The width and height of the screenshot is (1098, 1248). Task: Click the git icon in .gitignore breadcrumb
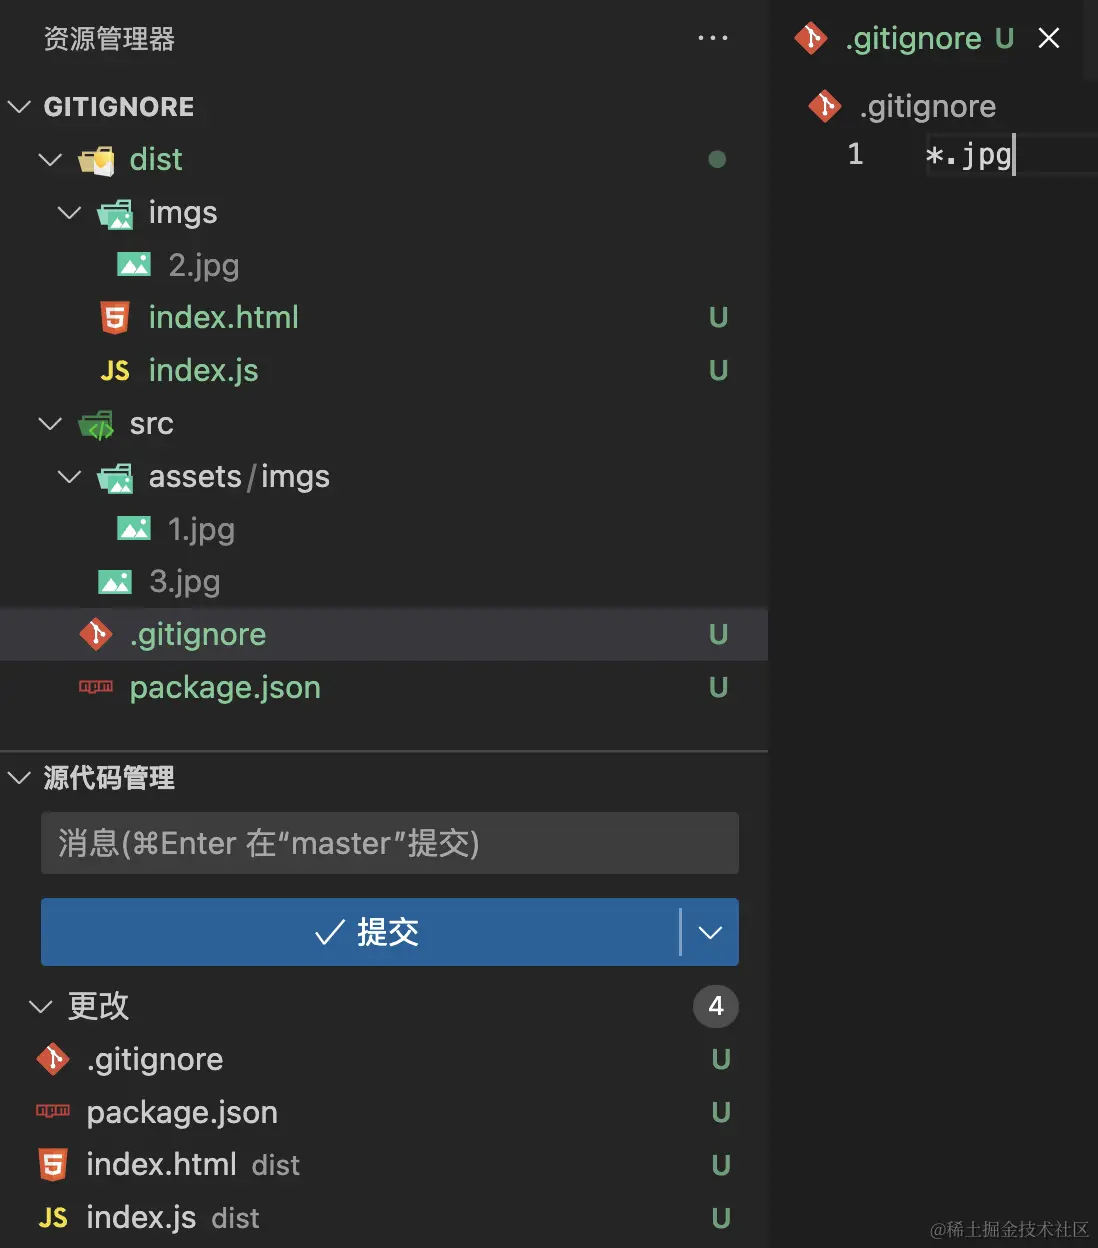pos(825,106)
